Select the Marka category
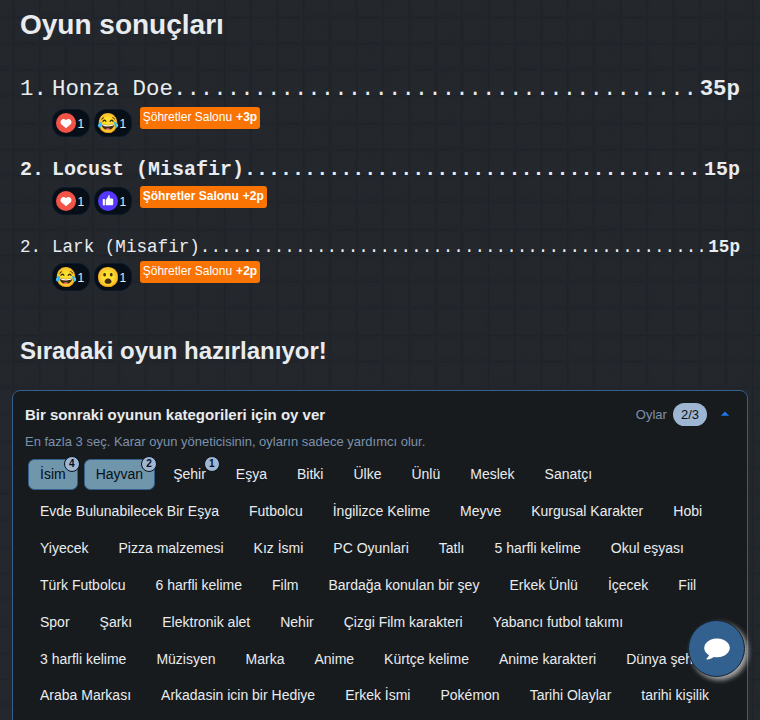The width and height of the screenshot is (760, 720). pyautogui.click(x=265, y=659)
